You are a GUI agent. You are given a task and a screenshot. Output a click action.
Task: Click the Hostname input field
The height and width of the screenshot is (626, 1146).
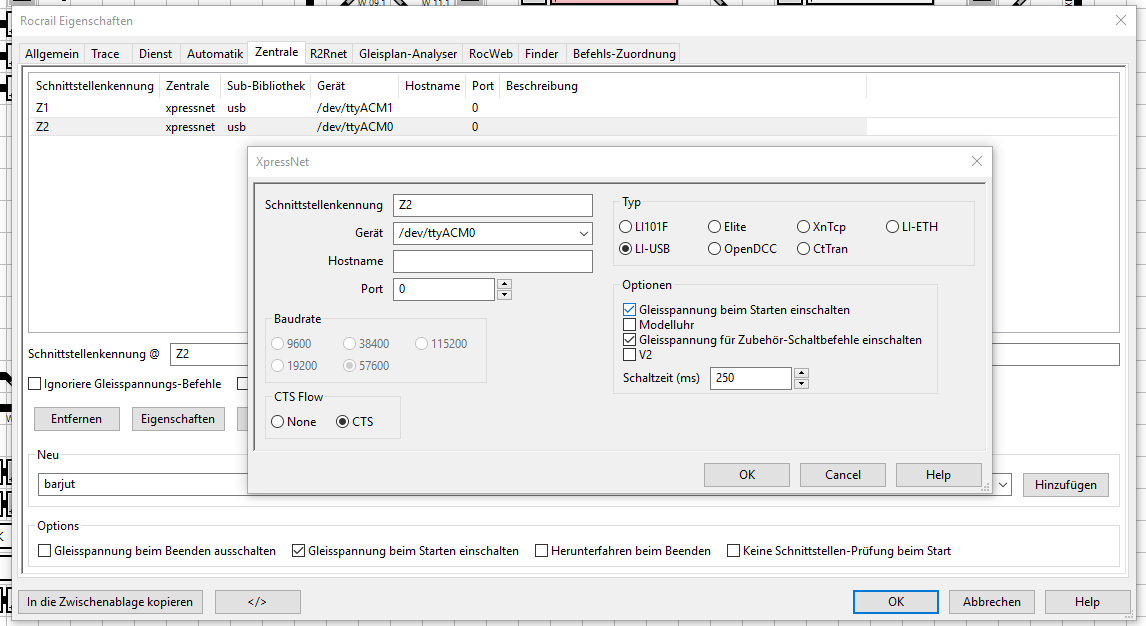point(492,261)
